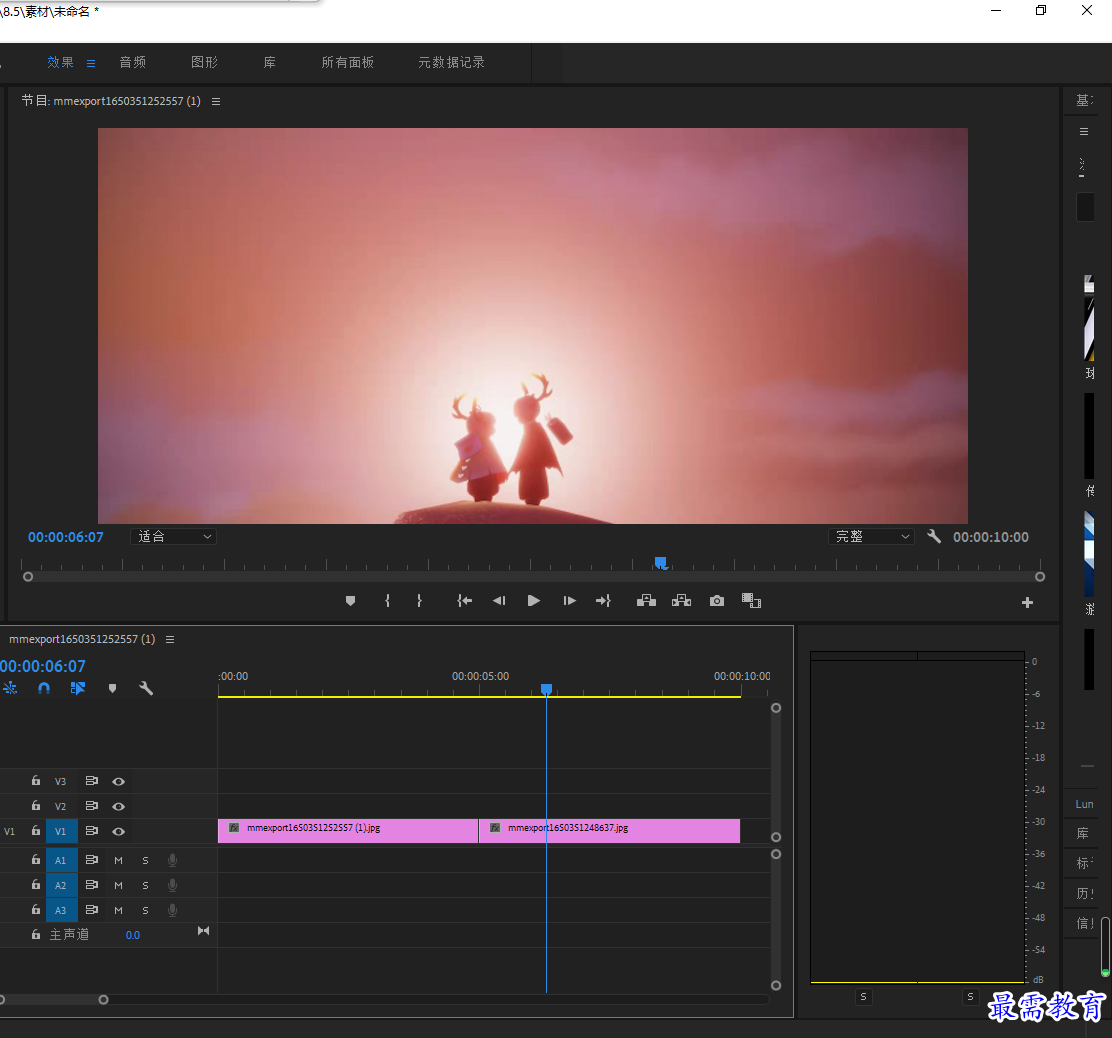
Task: Toggle nest sequence insert mode in timeline
Action: [x=10, y=688]
